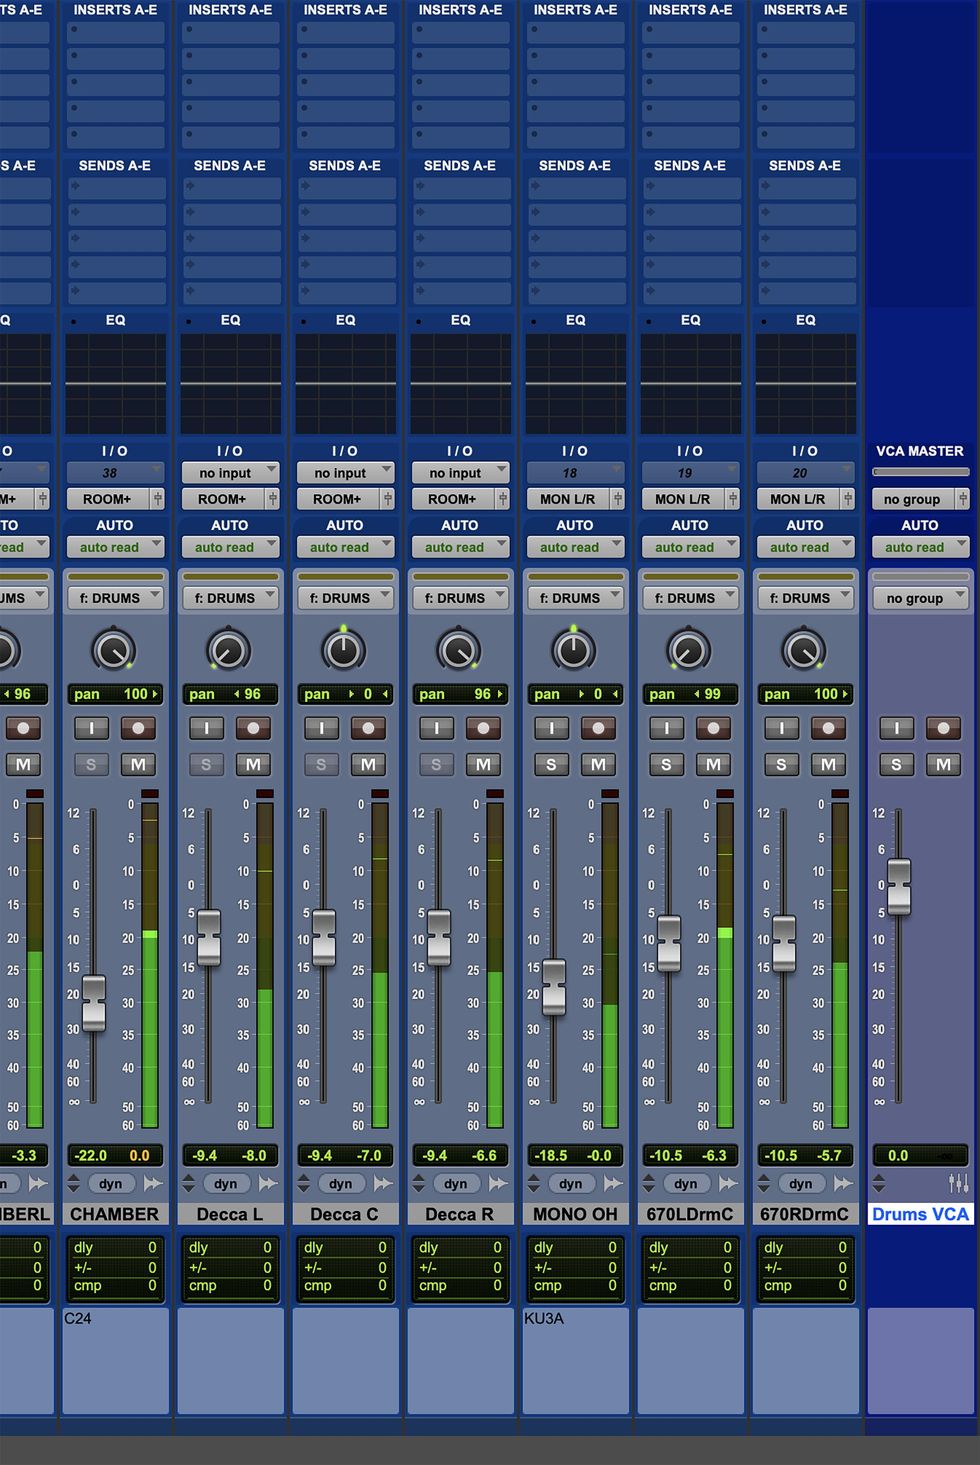Enable record on the CHAMBER track
The width and height of the screenshot is (980, 1465).
coord(138,728)
